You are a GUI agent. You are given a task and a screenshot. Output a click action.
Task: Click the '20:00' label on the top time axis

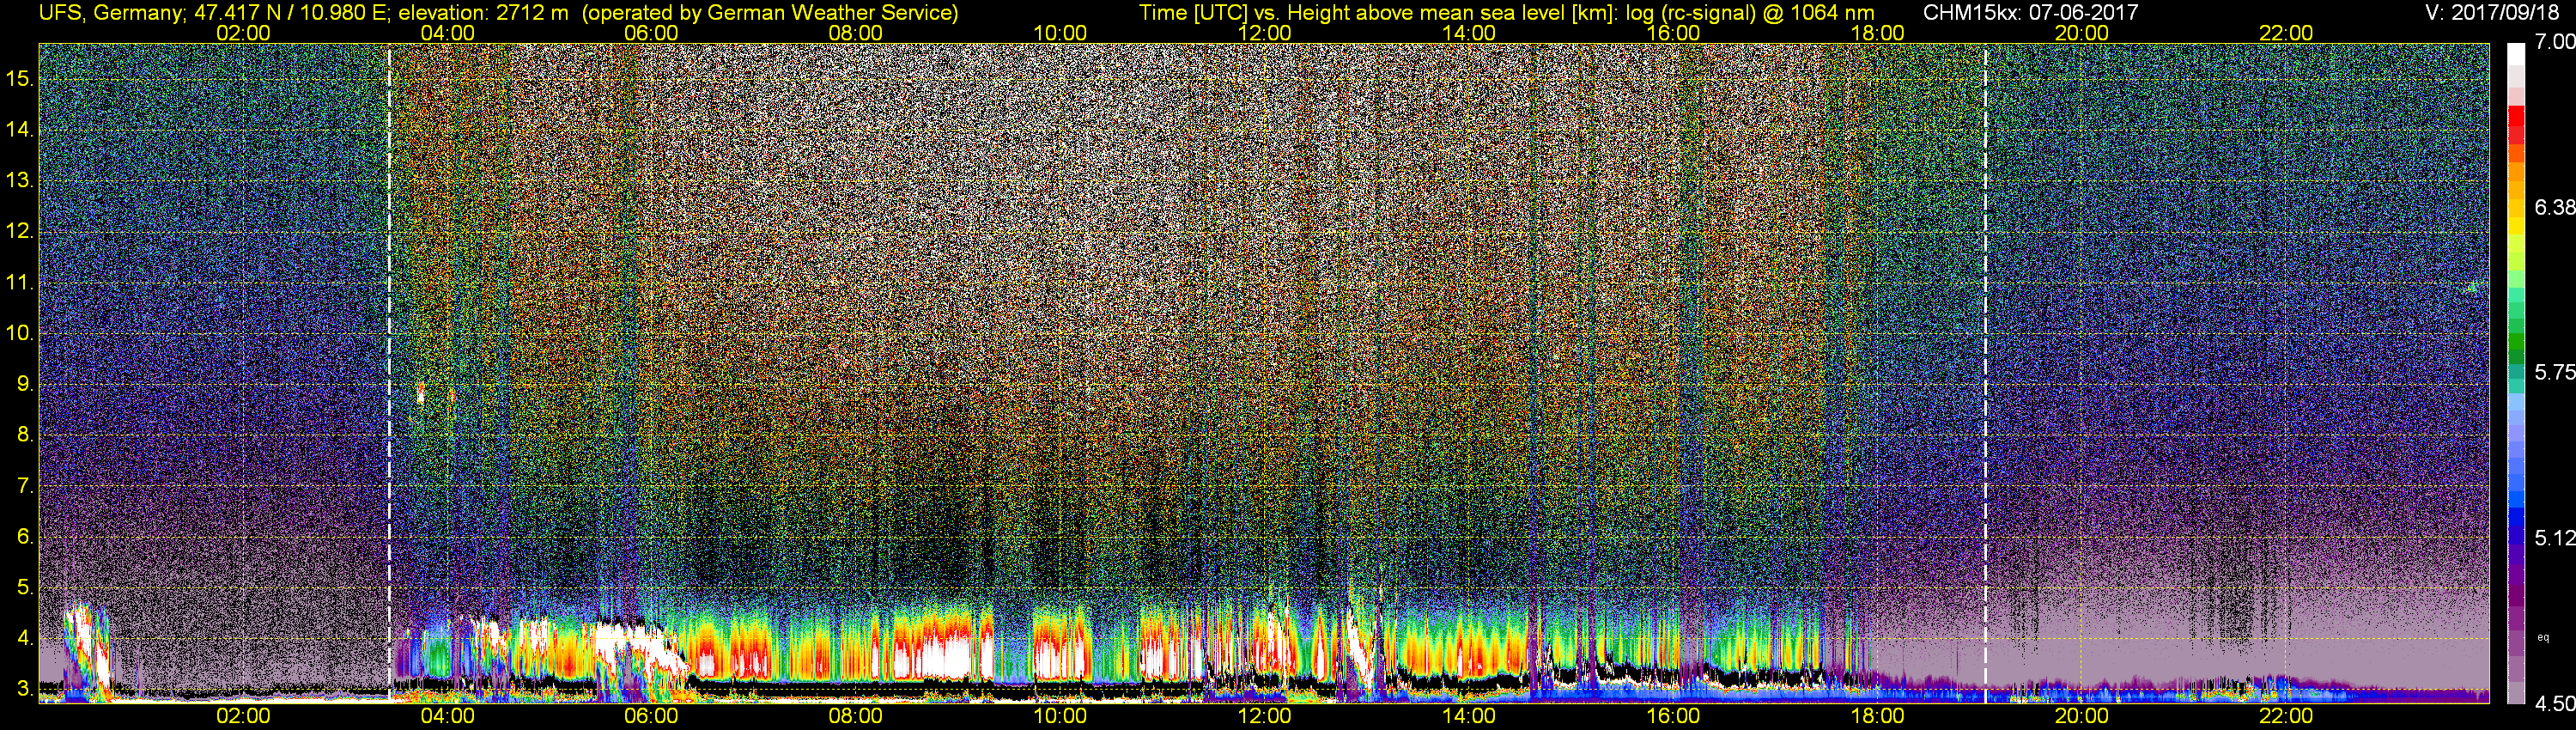[2081, 33]
